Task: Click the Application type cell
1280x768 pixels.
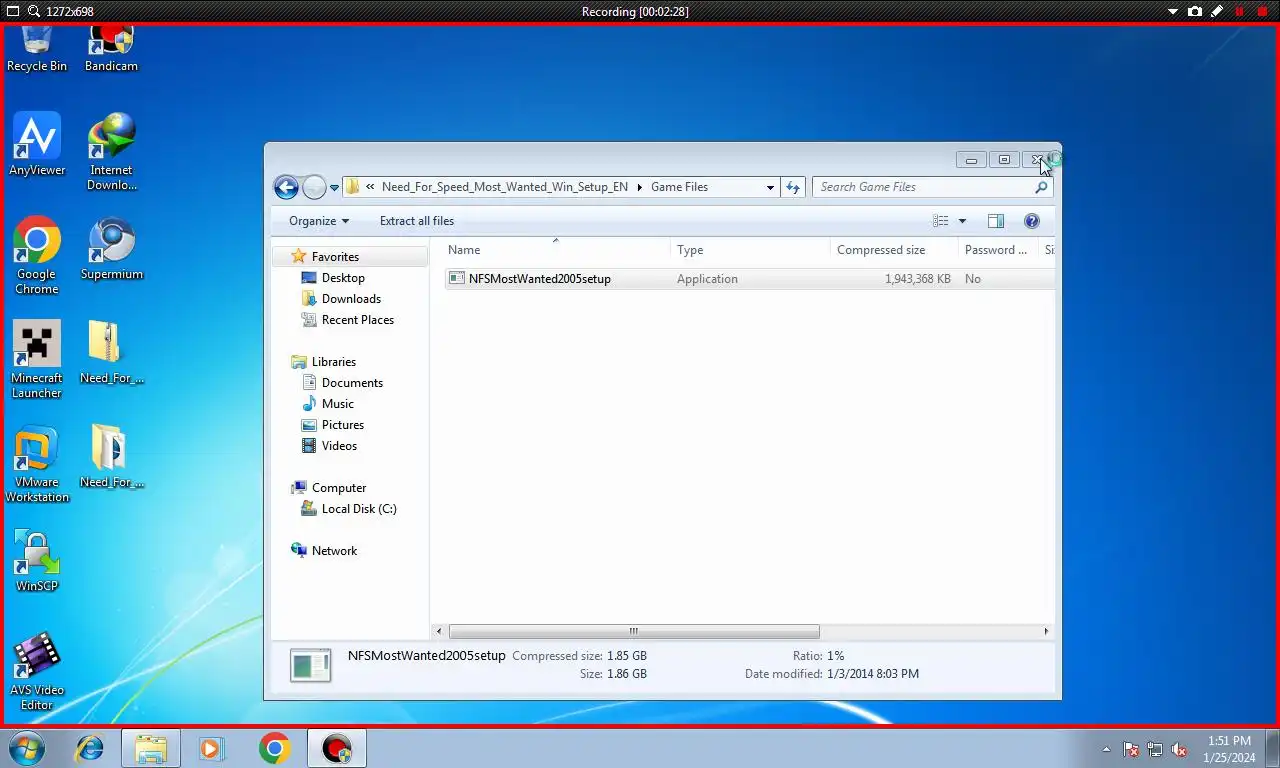Action: 707,279
